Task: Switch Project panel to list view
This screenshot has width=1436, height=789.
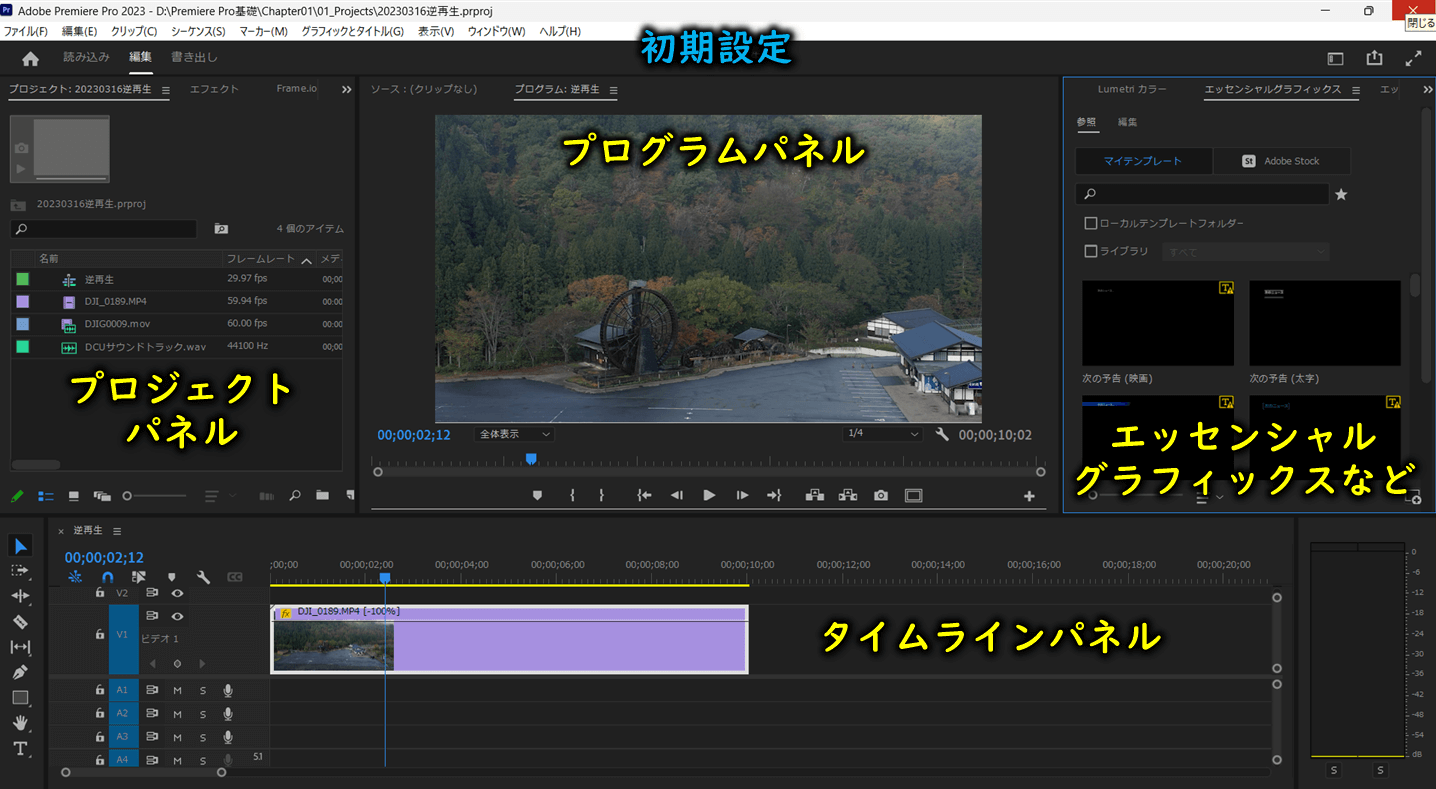Action: click(x=45, y=495)
